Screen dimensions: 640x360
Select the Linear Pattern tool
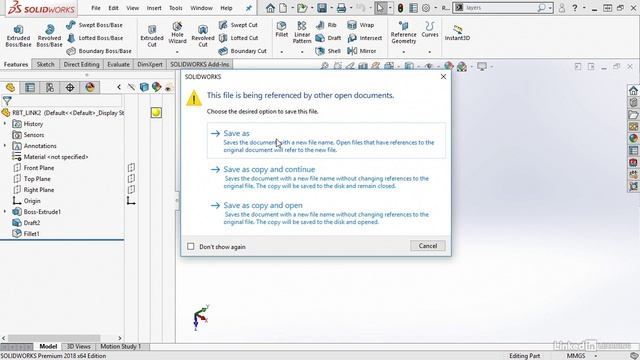pos(302,33)
